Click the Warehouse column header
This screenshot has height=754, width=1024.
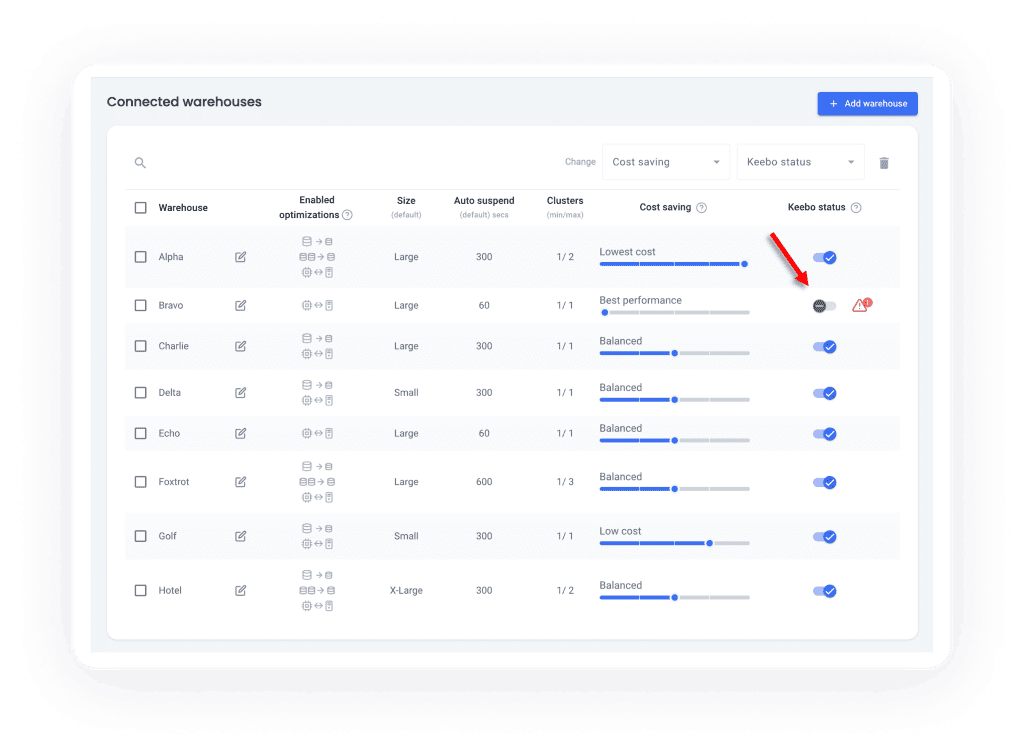point(183,208)
